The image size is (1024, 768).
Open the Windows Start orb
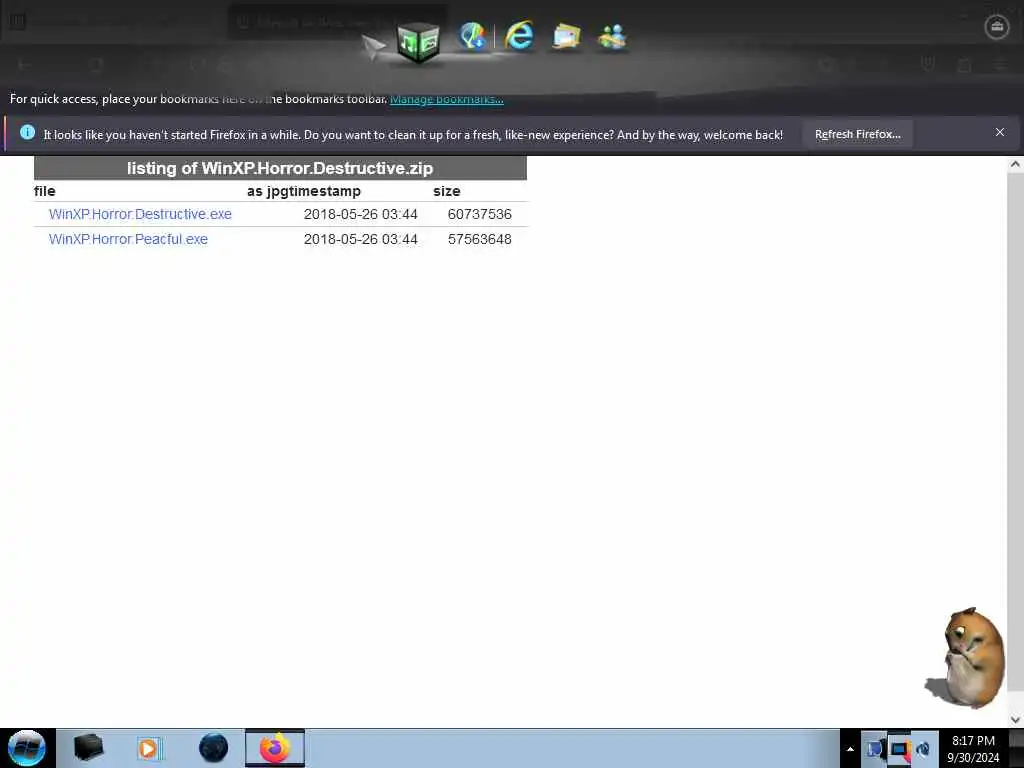click(x=27, y=748)
